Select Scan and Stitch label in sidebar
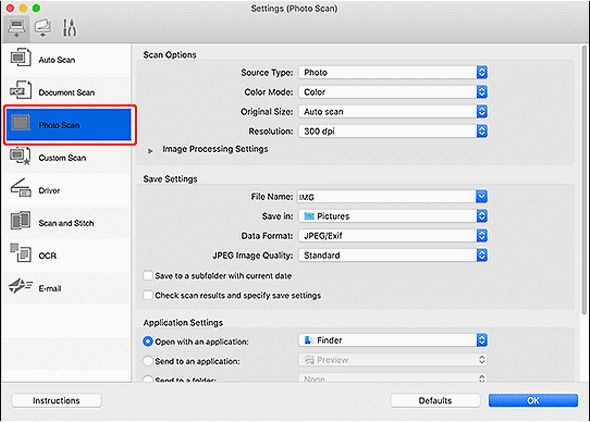 pos(66,223)
